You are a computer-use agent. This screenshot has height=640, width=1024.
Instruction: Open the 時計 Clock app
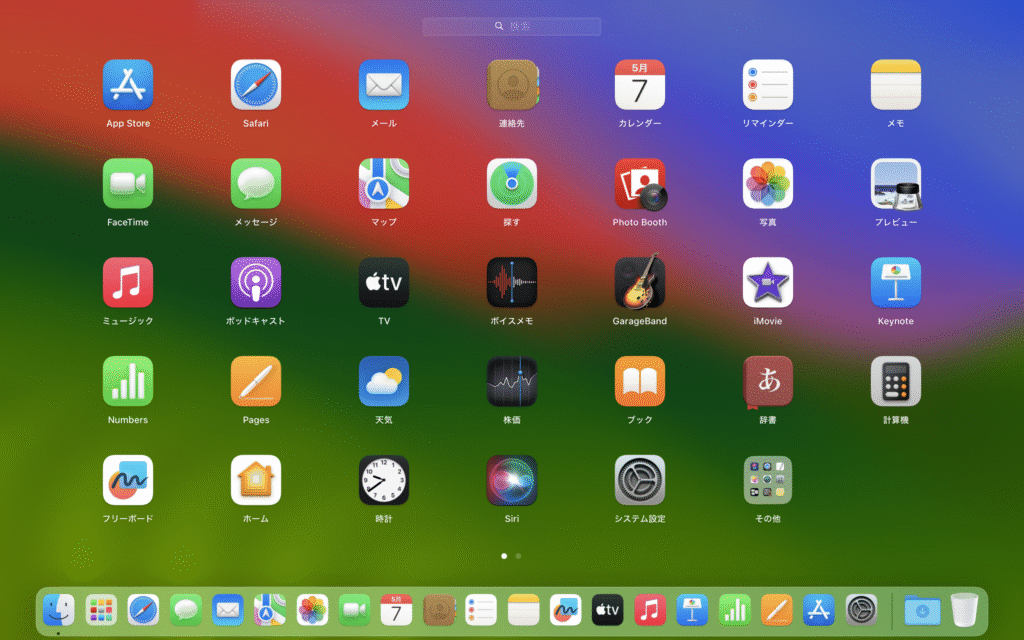click(384, 480)
